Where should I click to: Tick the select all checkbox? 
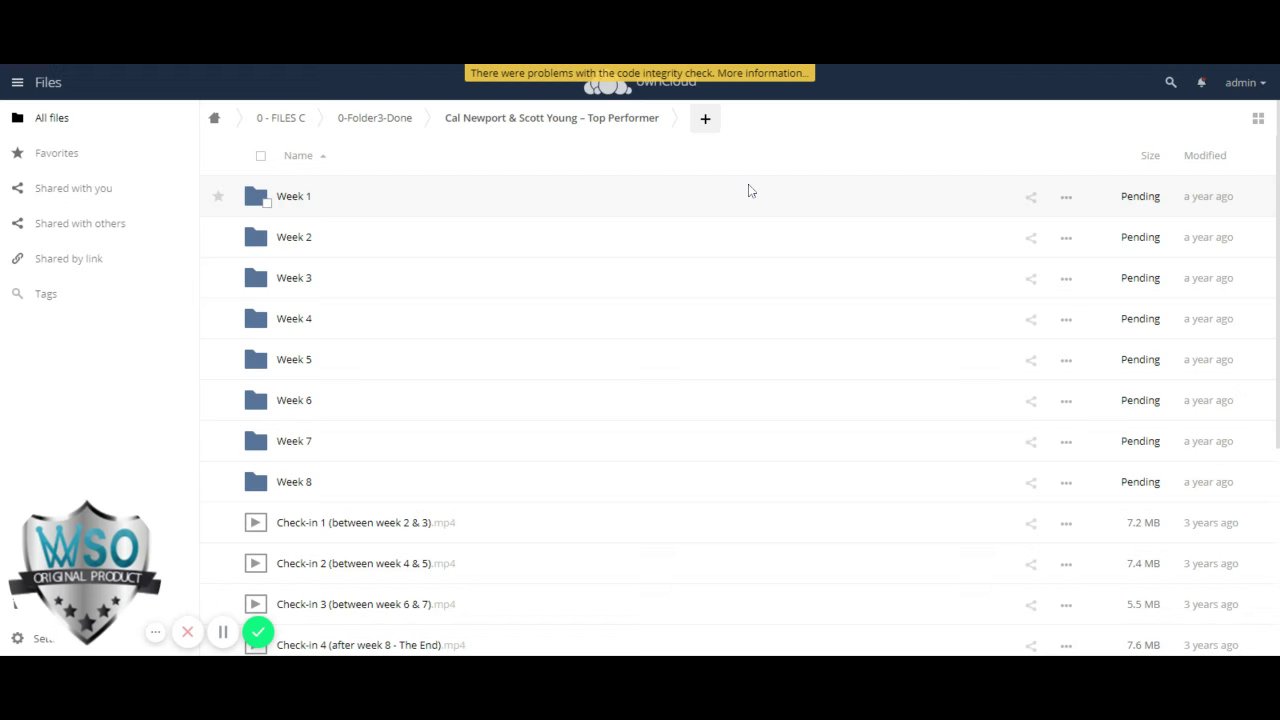point(261,156)
